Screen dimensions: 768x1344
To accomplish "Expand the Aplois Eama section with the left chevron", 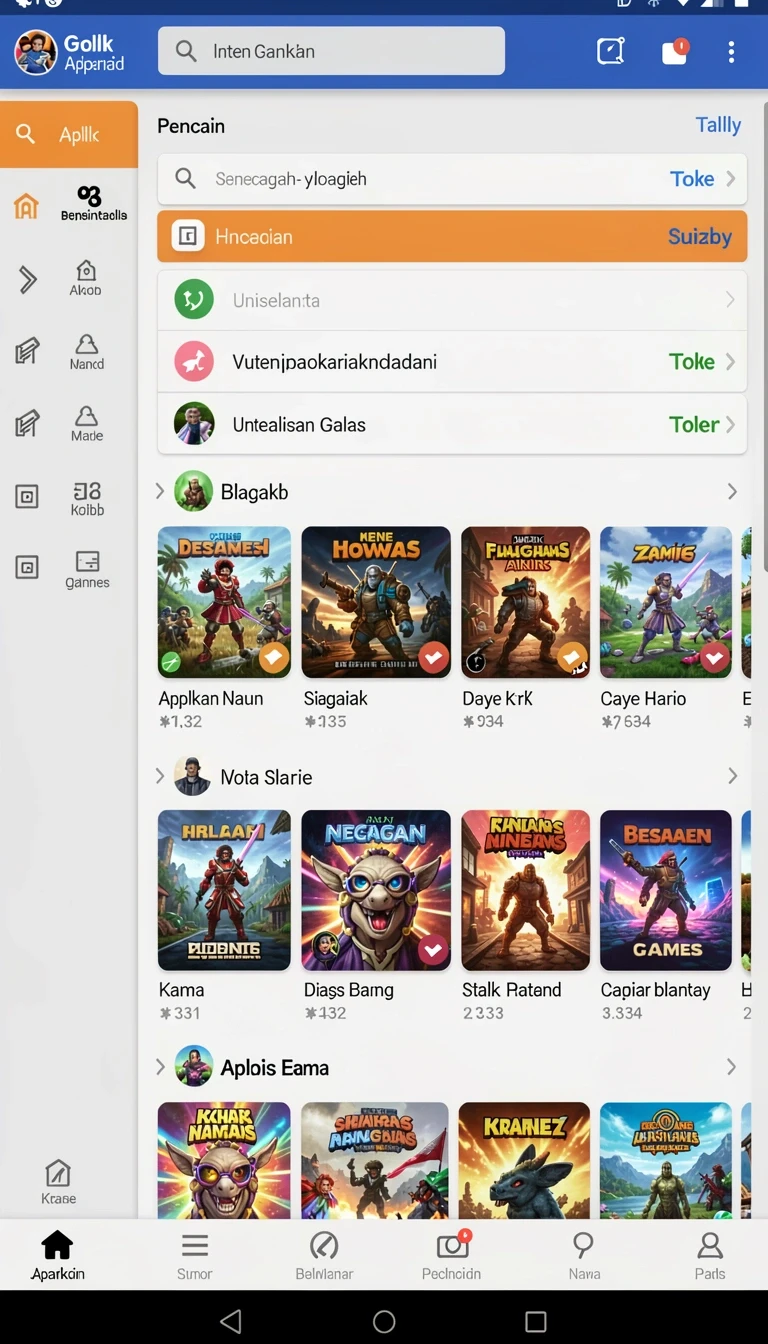I will coord(160,1067).
